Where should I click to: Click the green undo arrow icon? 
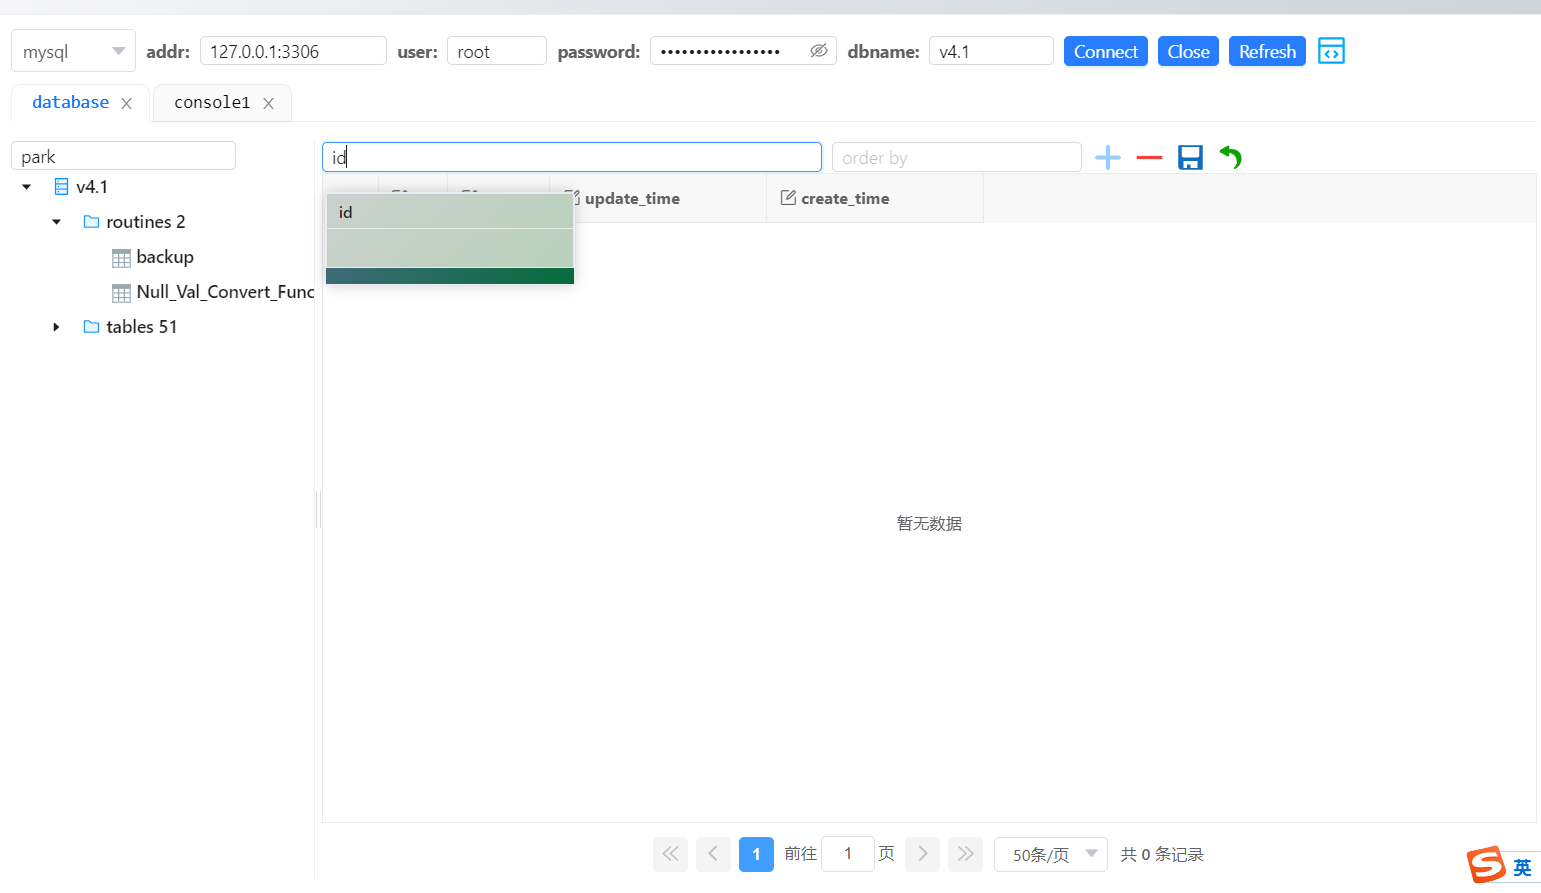coord(1231,158)
